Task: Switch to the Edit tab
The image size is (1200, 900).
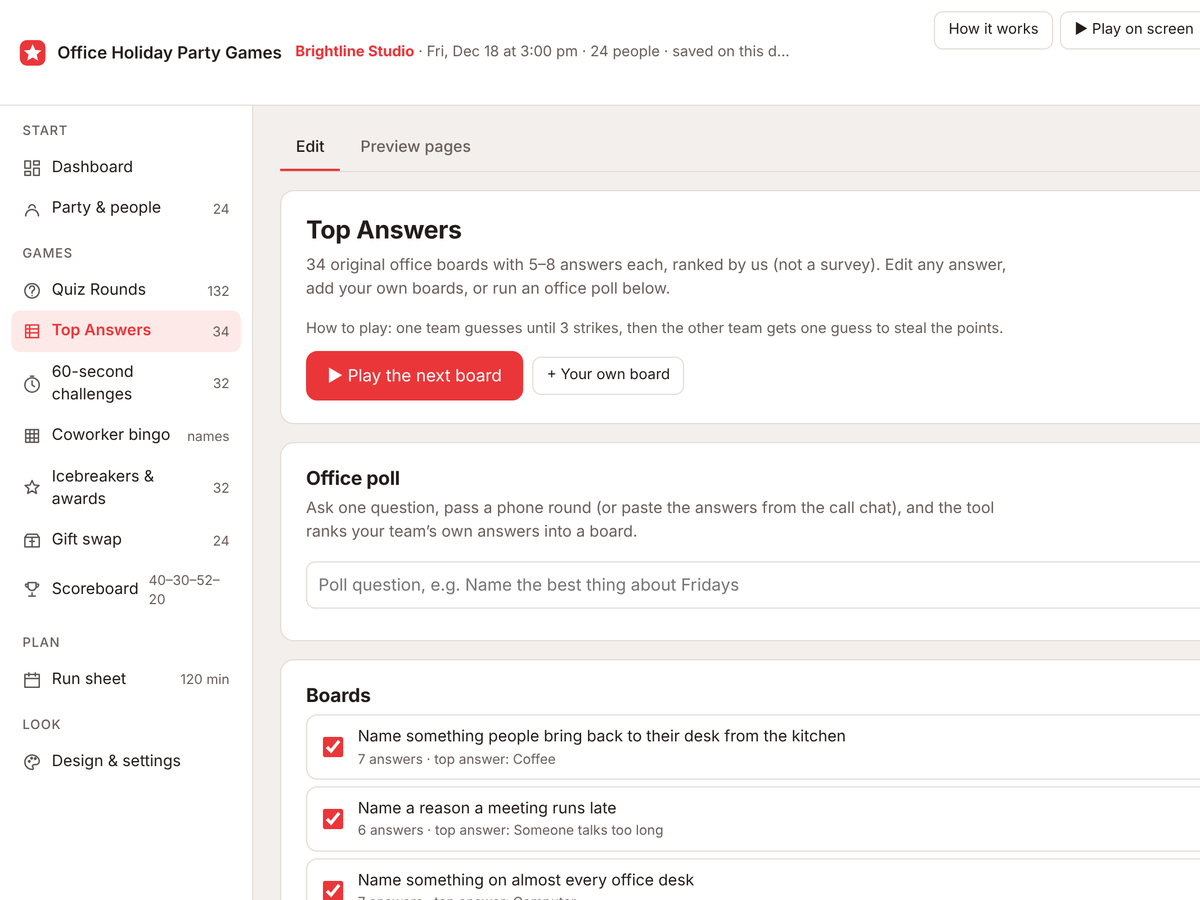Action: pyautogui.click(x=310, y=147)
